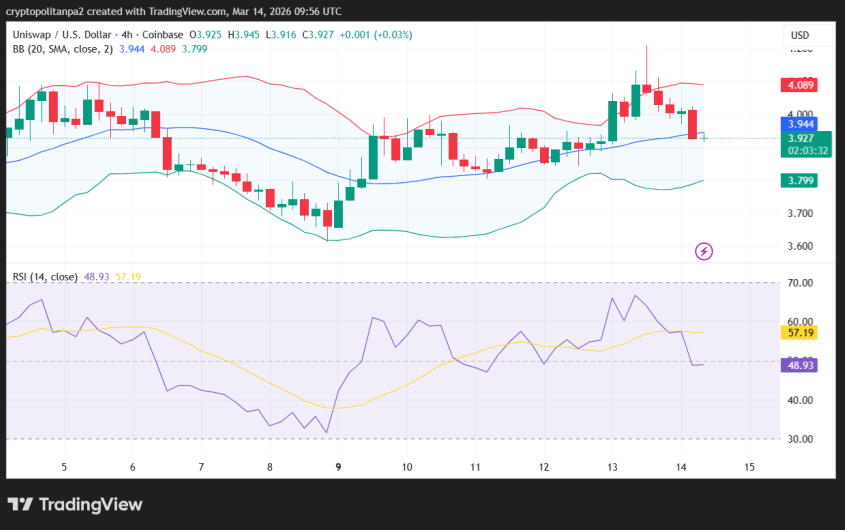Image resolution: width=845 pixels, height=530 pixels.
Task: Click the 40.00 RSI axis label
Action: click(x=800, y=401)
